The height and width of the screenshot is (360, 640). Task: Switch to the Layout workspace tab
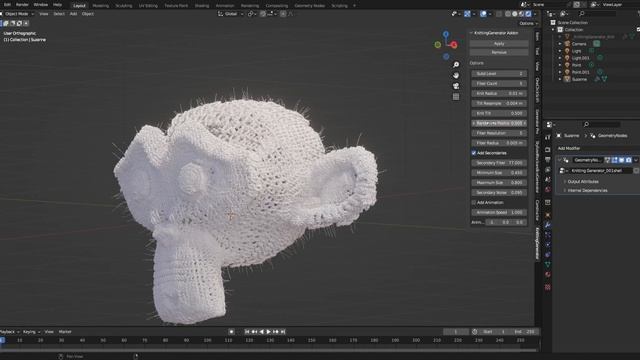pos(79,6)
